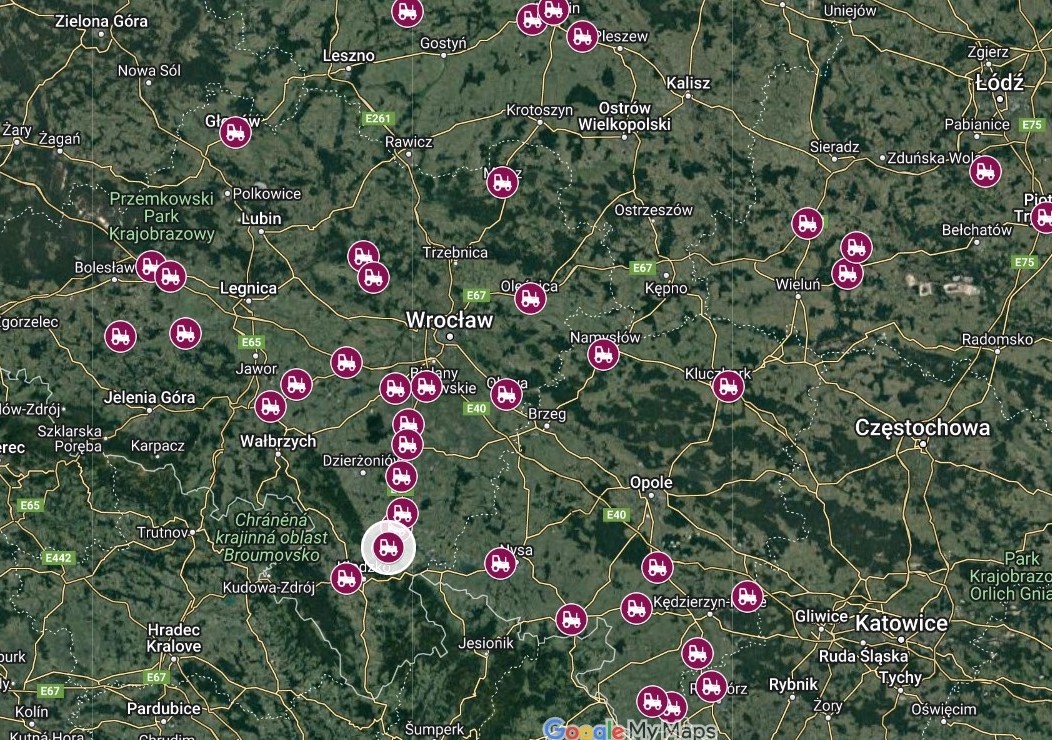The image size is (1052, 740).
Task: Click the tractor marker east of Wieluń
Action: (847, 273)
